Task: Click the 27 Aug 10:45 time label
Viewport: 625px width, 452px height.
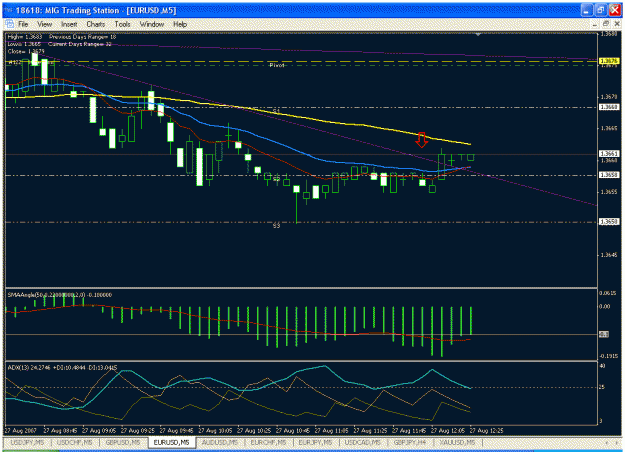Action: coord(293,430)
